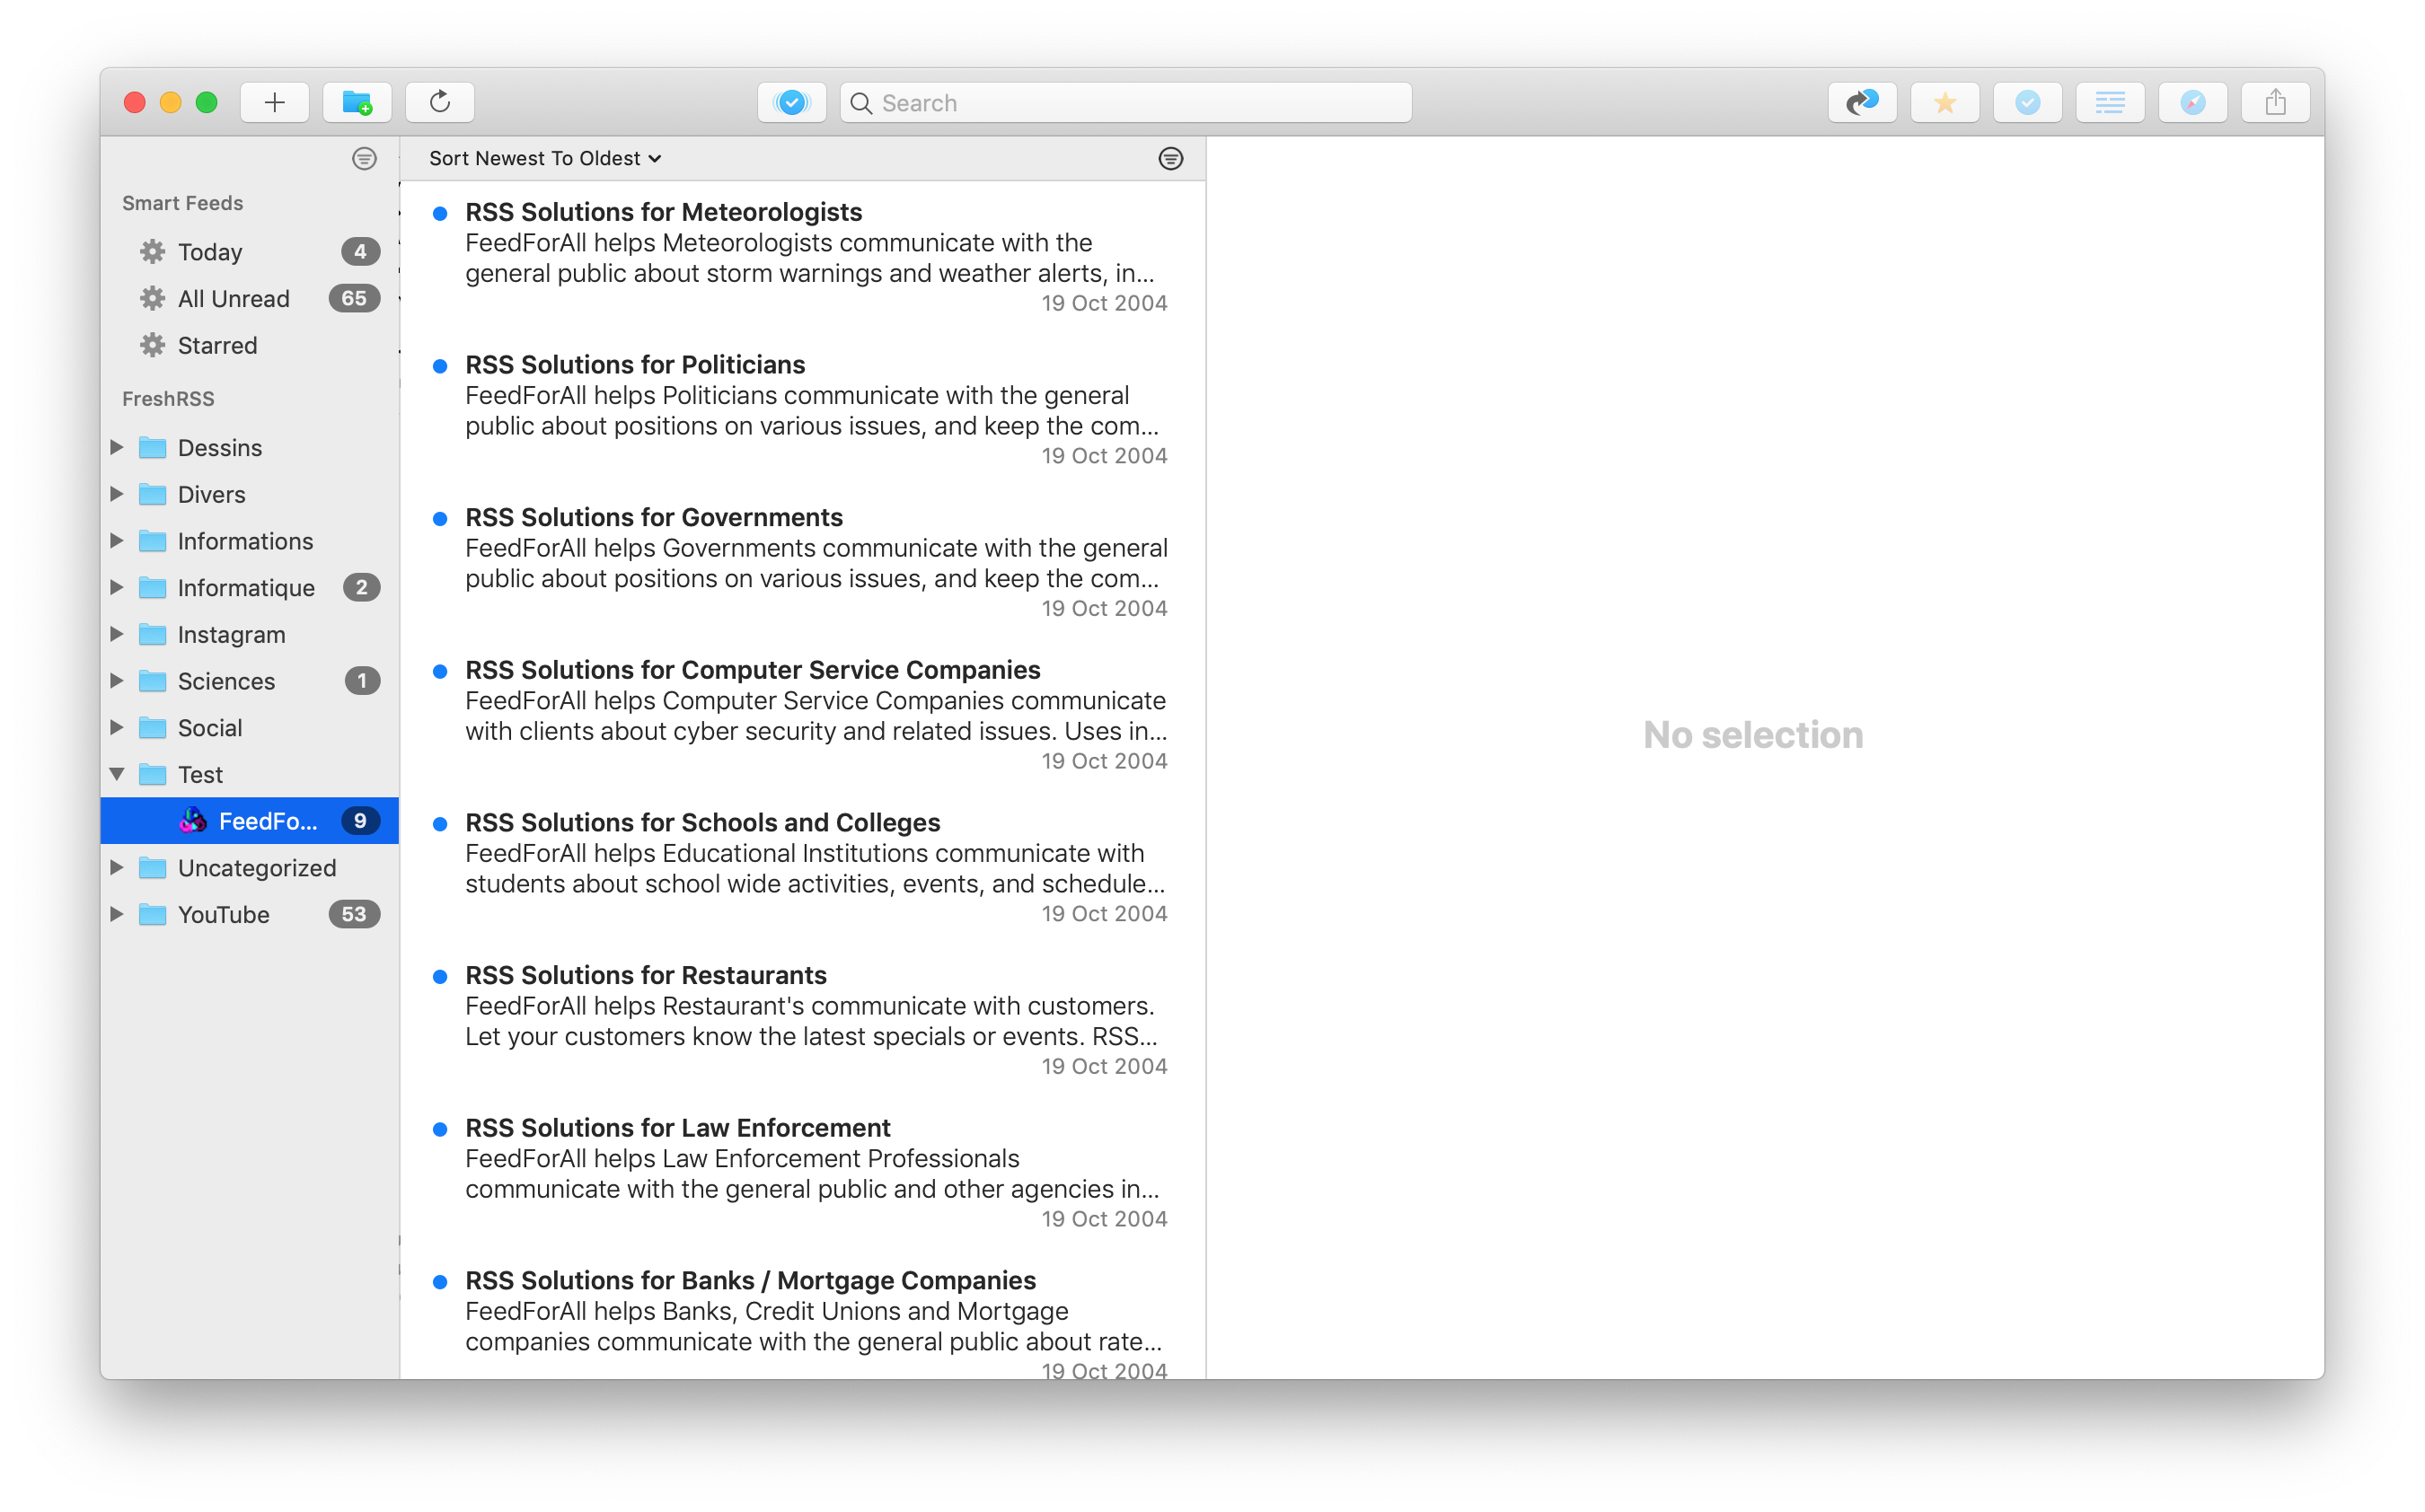Toggle the sidebar filter icon

tap(364, 158)
